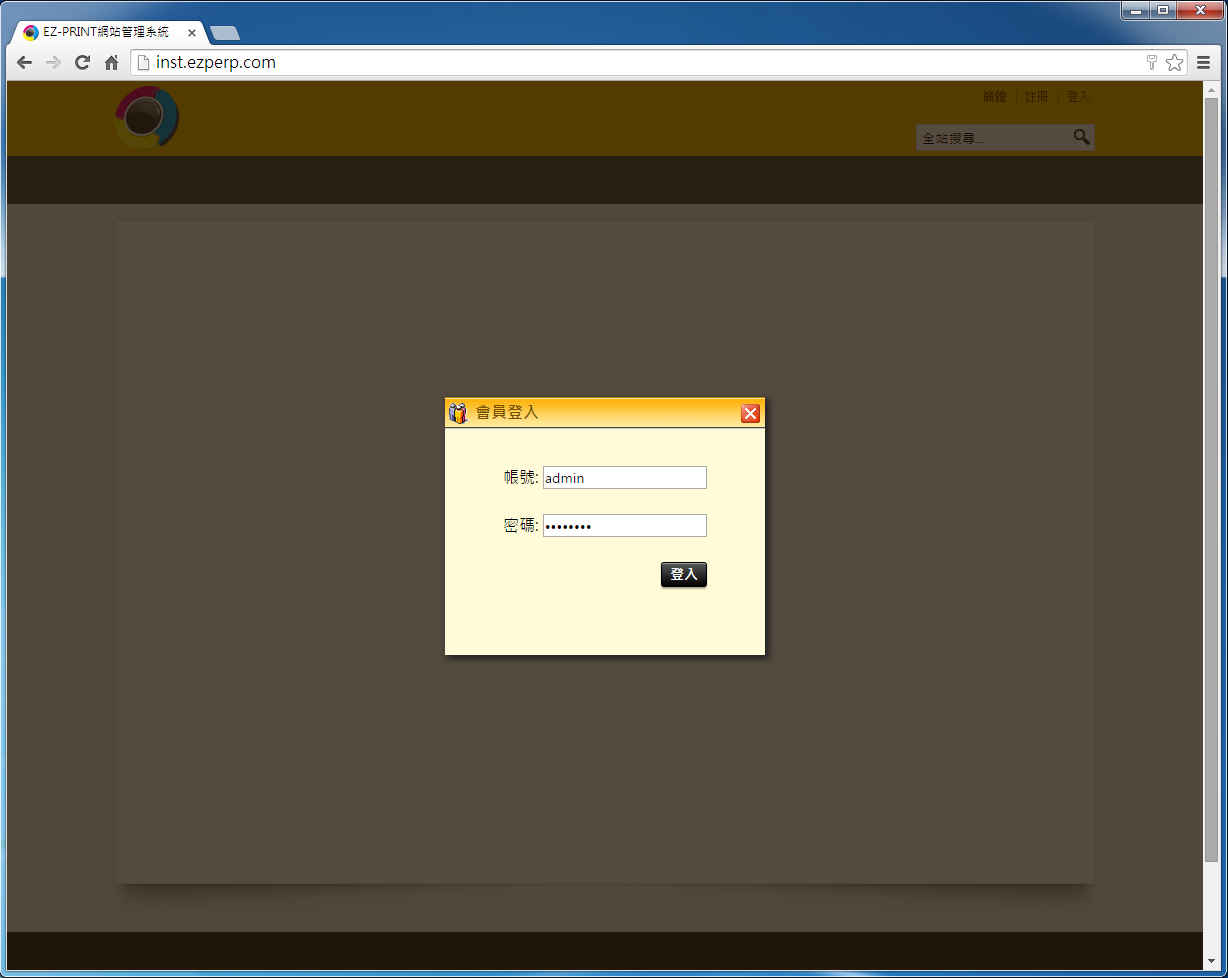Click the browser forward arrow

click(x=54, y=62)
